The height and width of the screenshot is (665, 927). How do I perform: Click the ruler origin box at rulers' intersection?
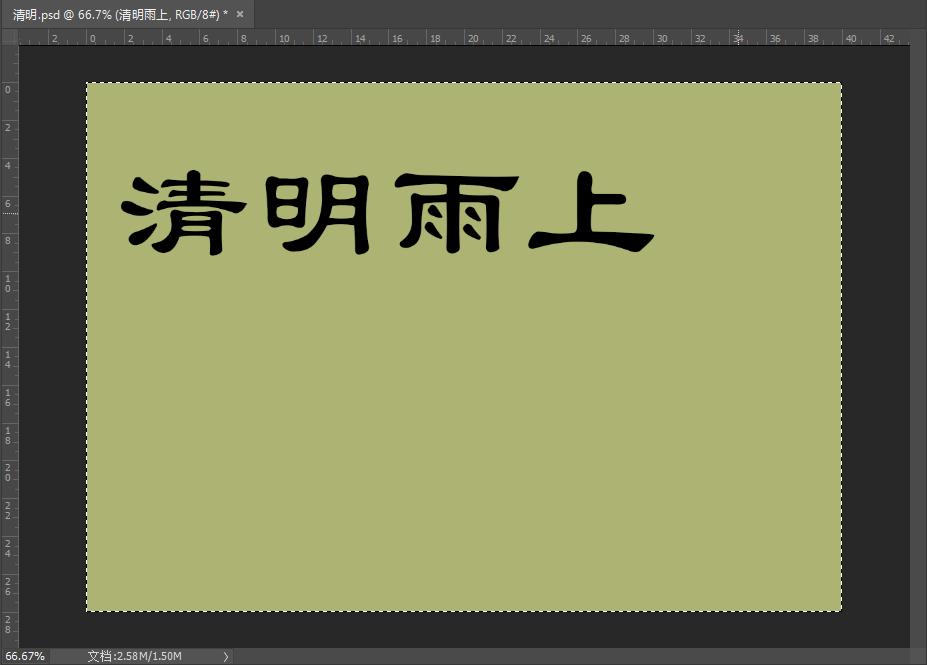pos(10,37)
